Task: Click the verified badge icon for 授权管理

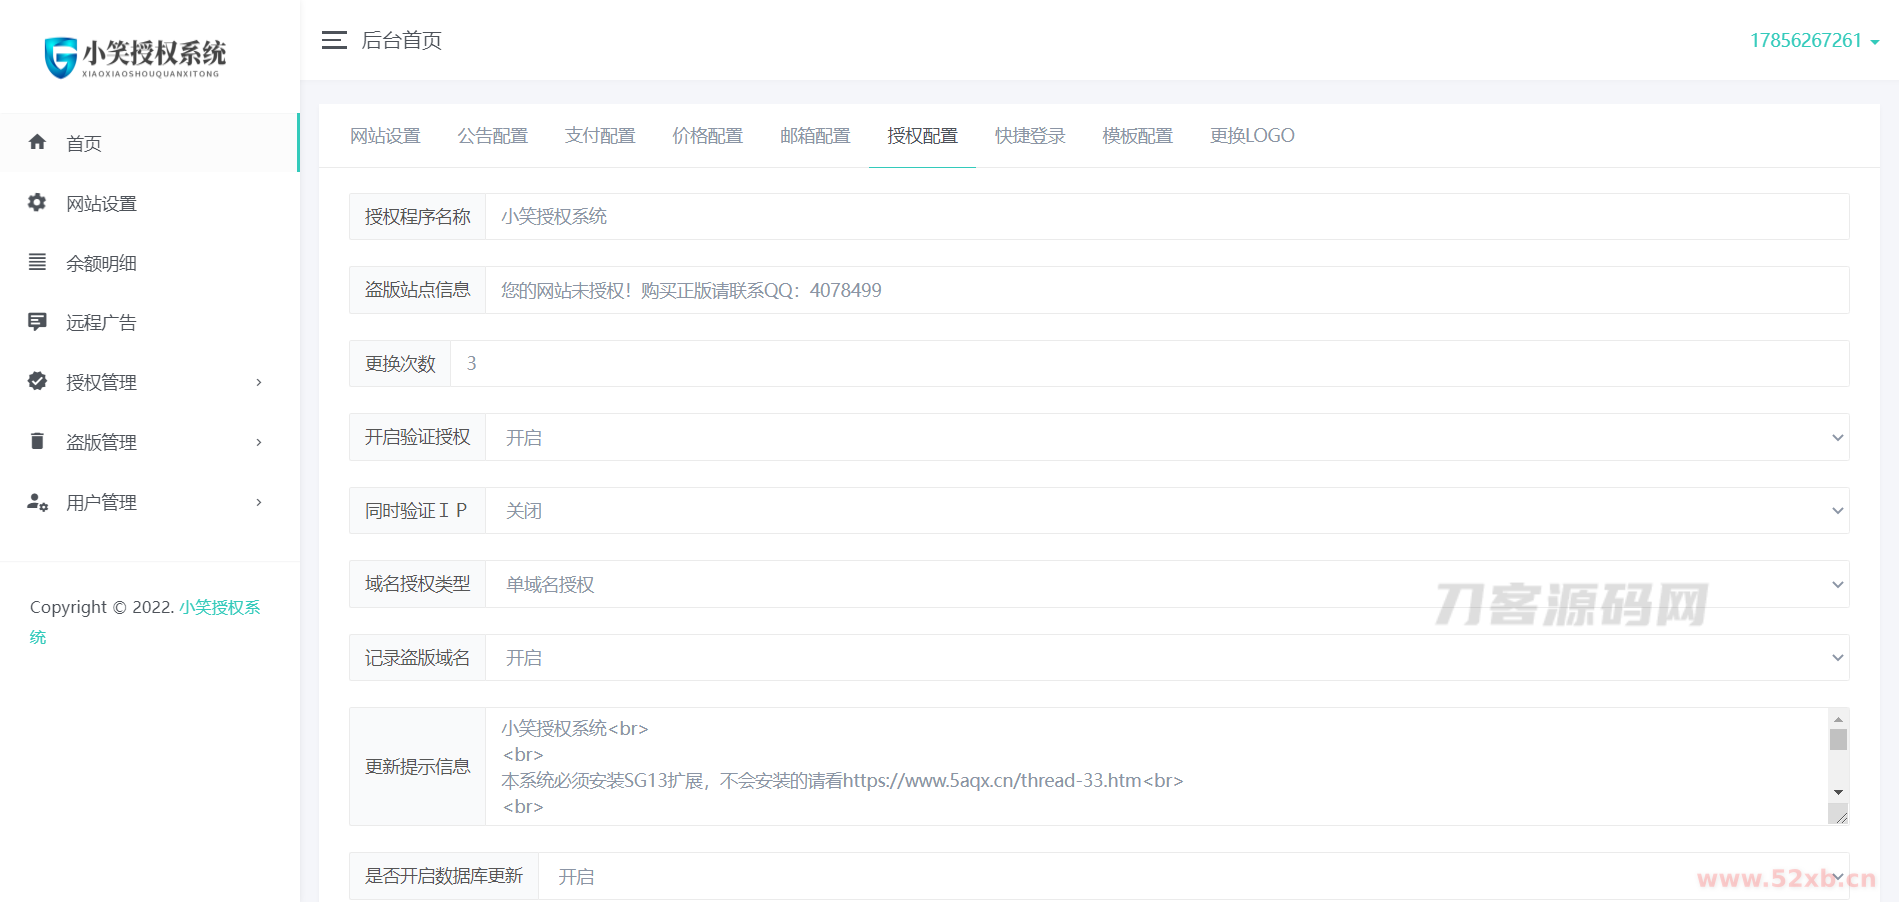Action: pyautogui.click(x=37, y=381)
